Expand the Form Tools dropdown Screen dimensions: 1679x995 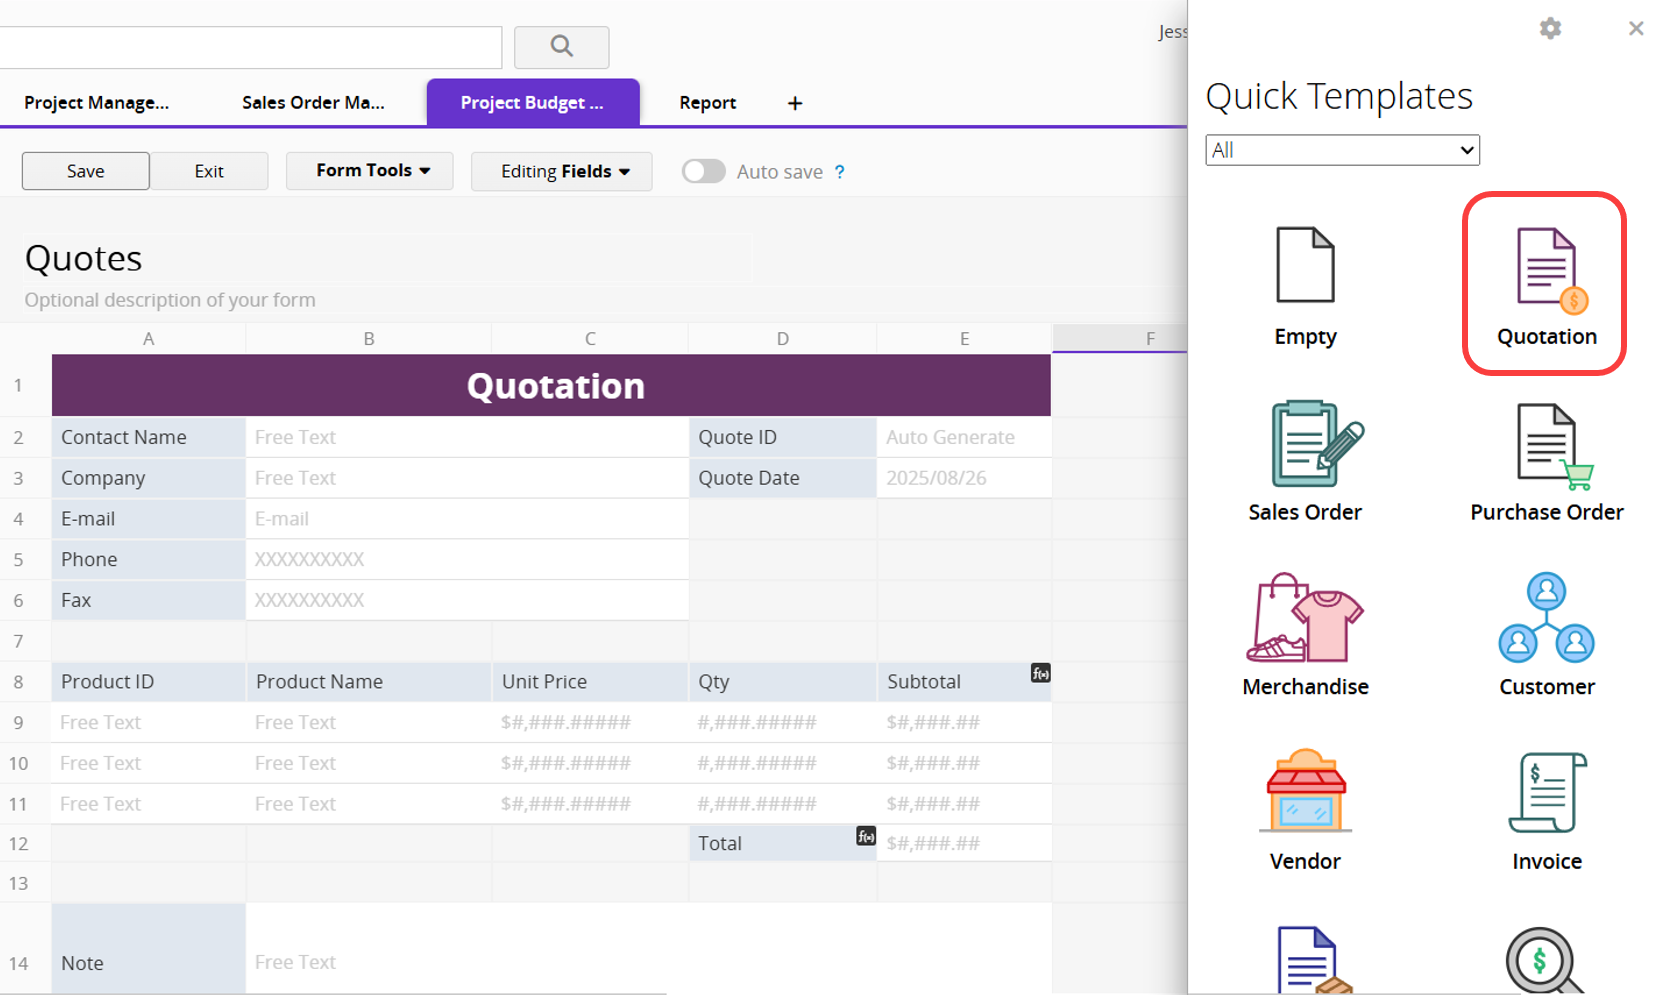click(370, 171)
